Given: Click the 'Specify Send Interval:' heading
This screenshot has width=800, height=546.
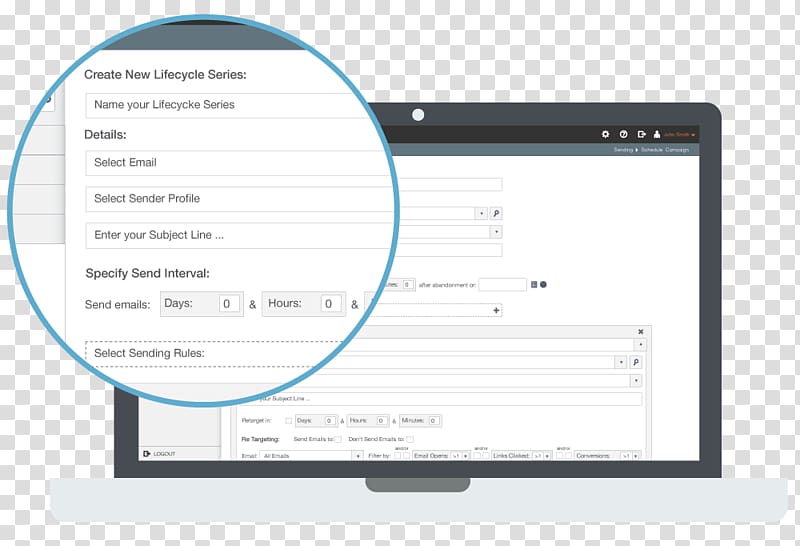Looking at the screenshot, I should [x=147, y=274].
